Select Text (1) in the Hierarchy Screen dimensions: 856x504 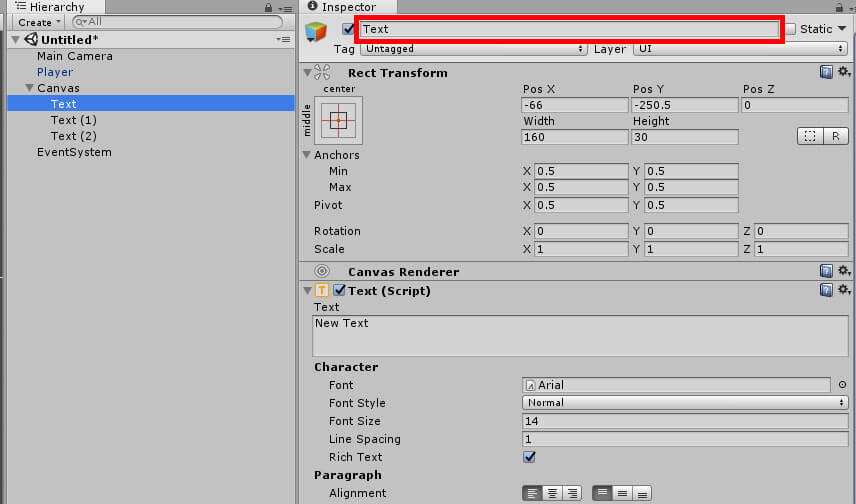click(x=74, y=120)
